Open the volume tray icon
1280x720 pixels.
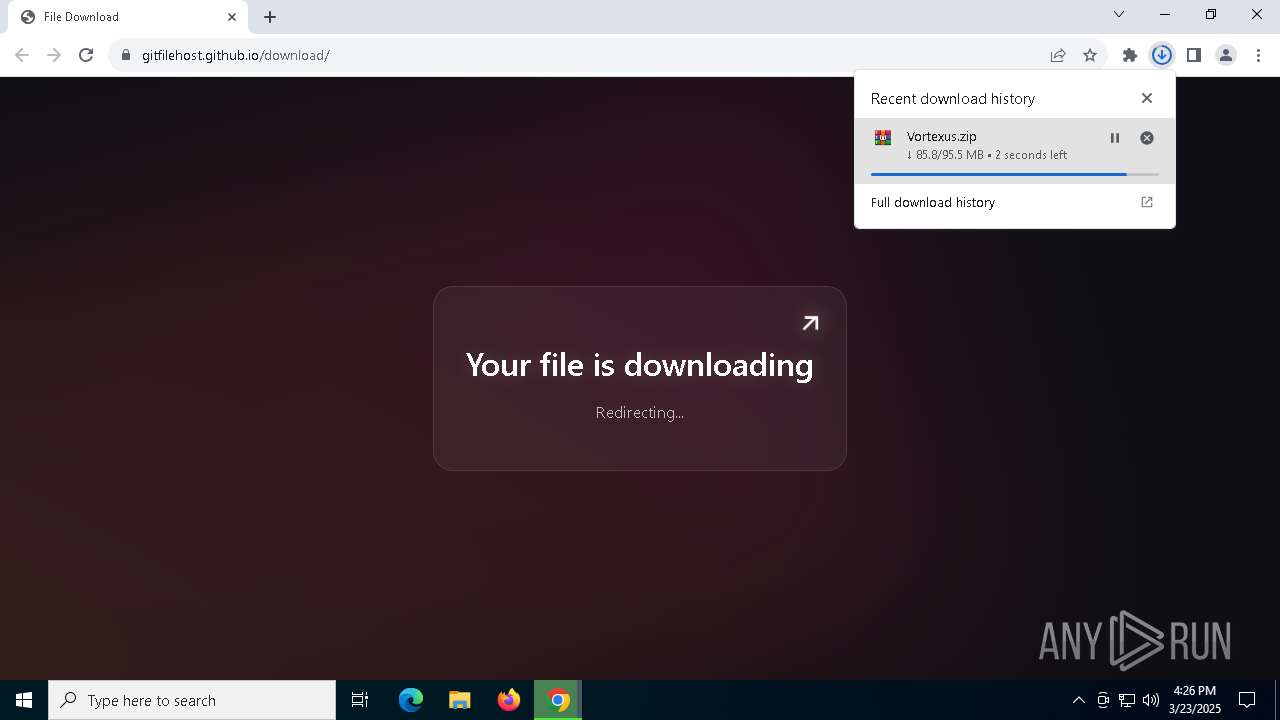pos(1151,700)
